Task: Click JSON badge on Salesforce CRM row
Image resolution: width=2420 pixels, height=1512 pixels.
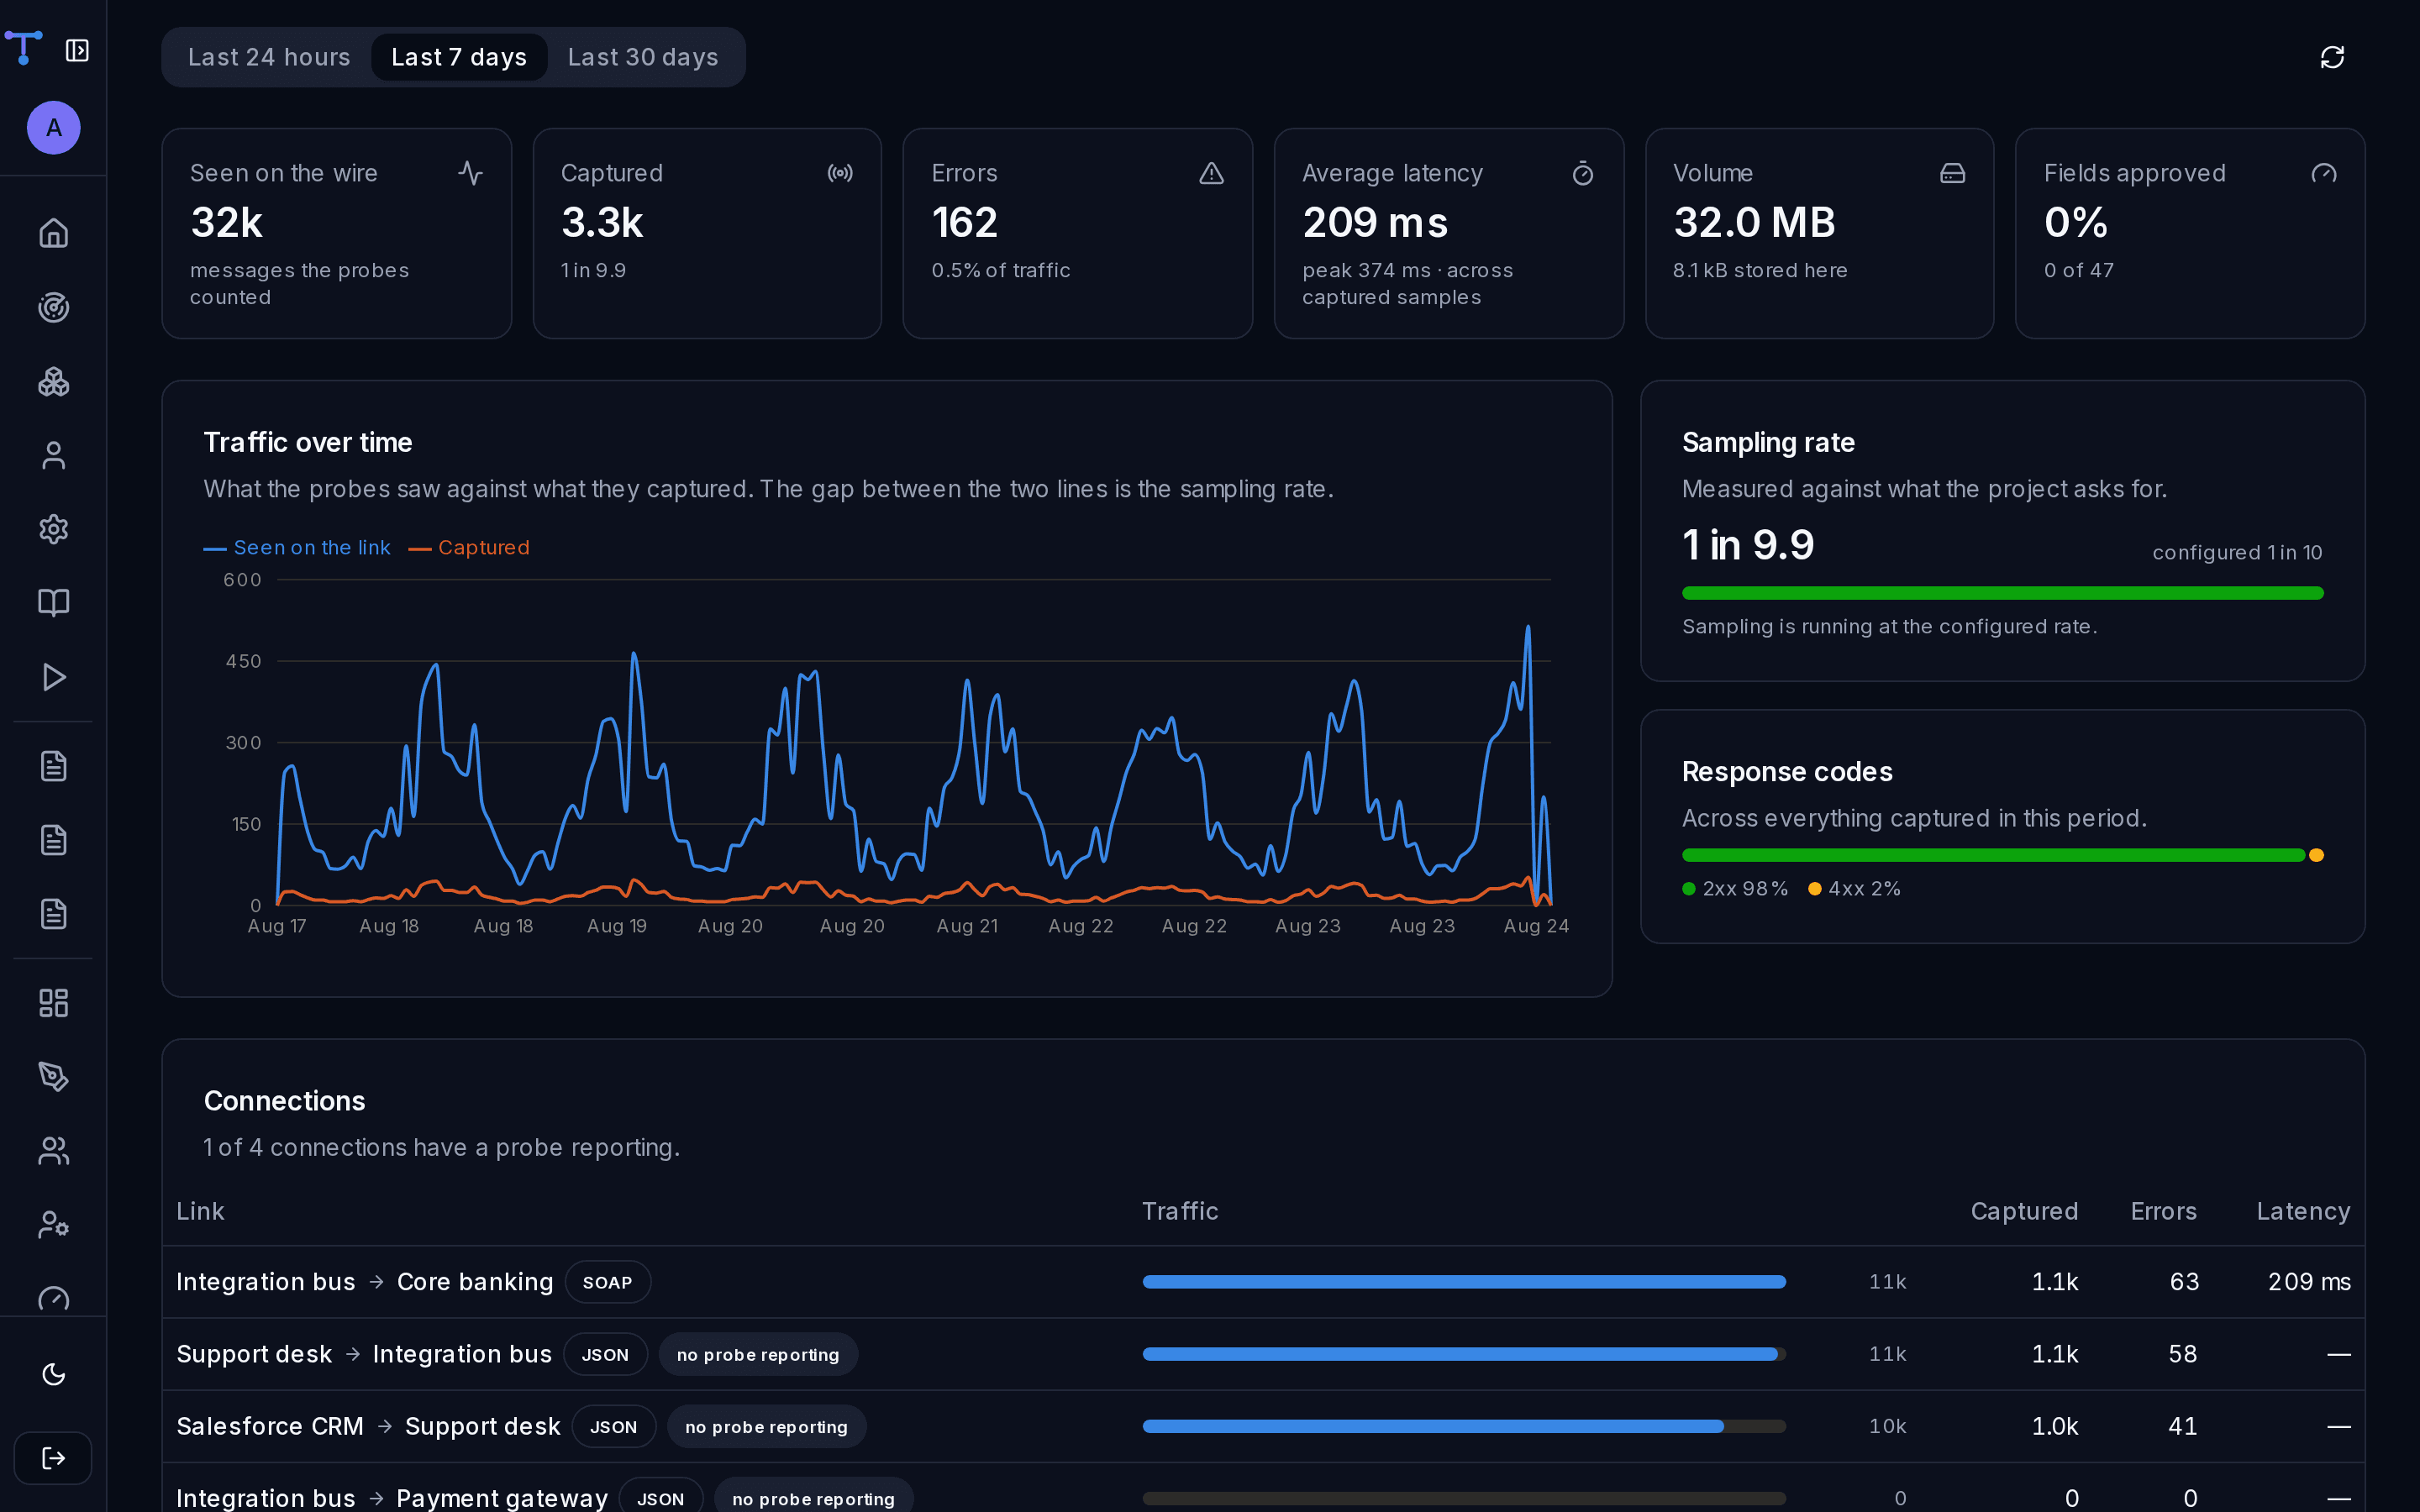Action: pyautogui.click(x=613, y=1426)
